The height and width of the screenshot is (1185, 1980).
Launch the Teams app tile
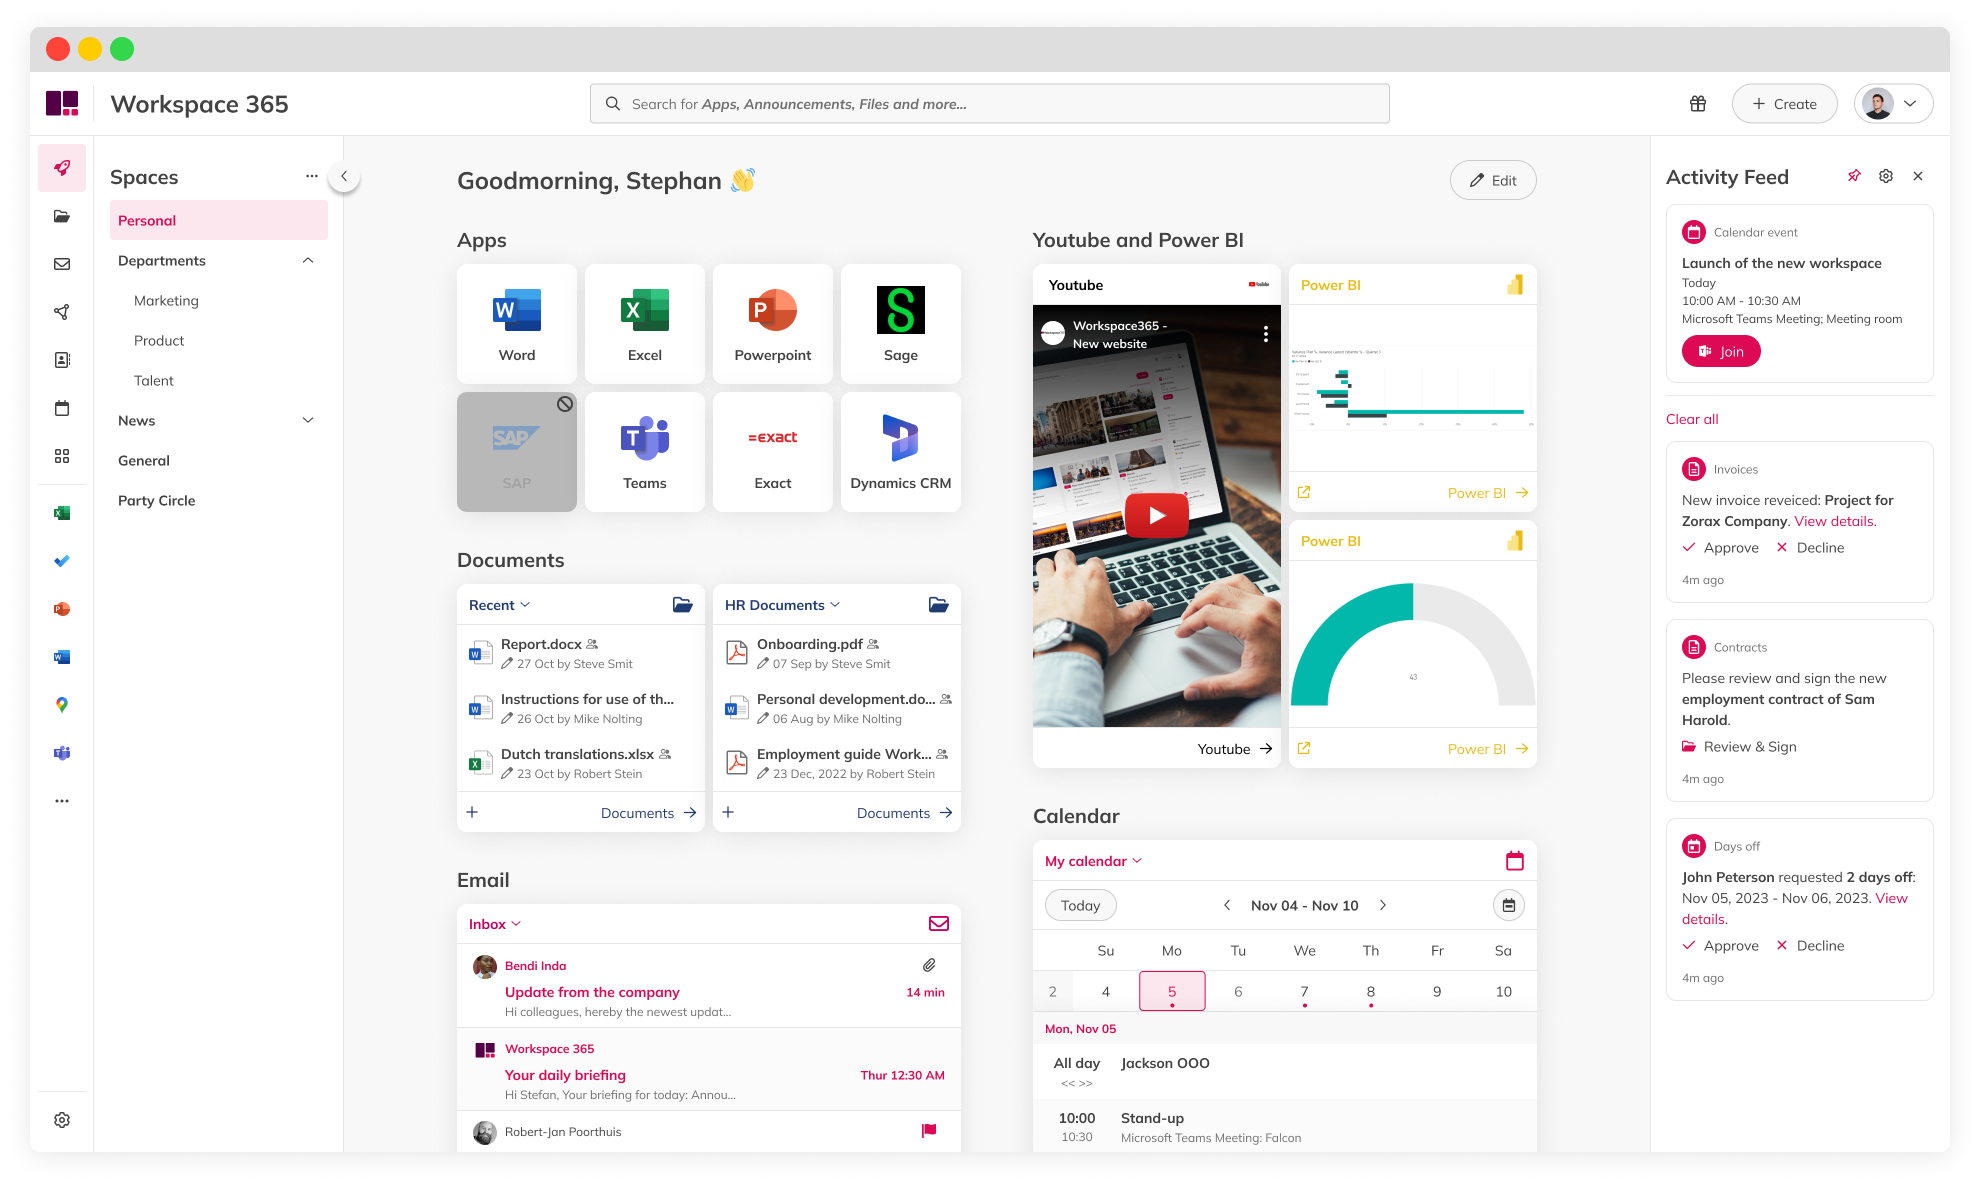tap(644, 451)
